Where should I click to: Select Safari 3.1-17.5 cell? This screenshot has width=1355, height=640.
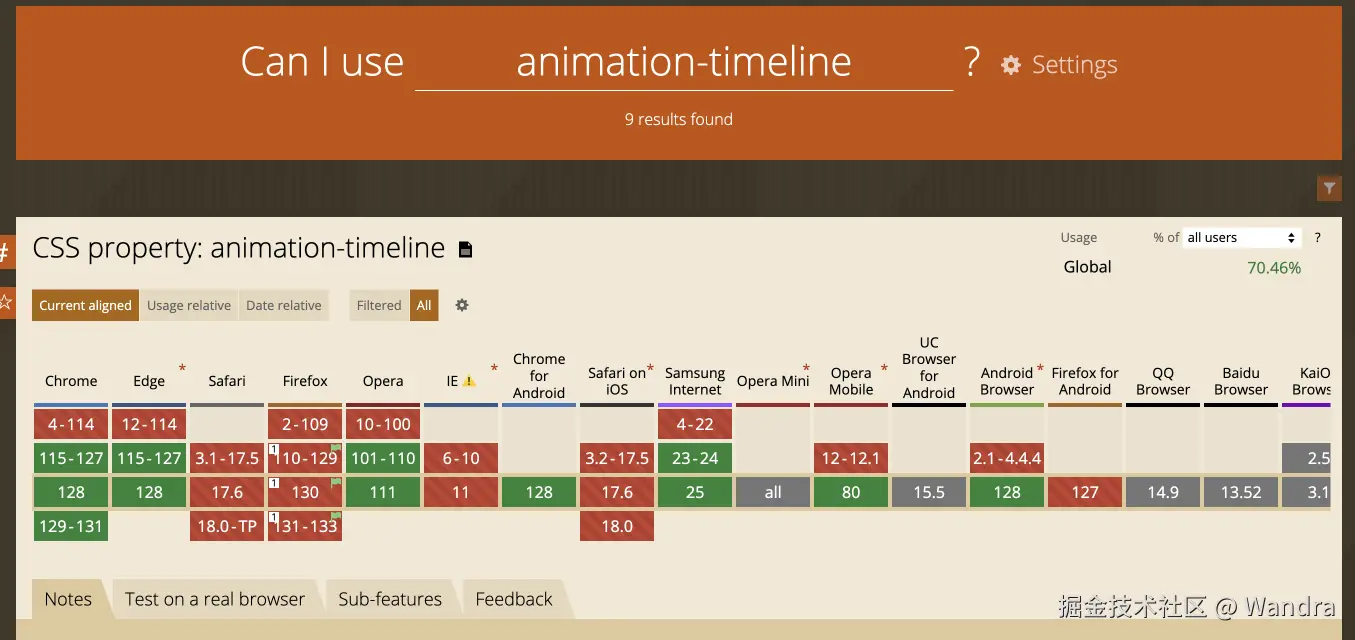(227, 458)
